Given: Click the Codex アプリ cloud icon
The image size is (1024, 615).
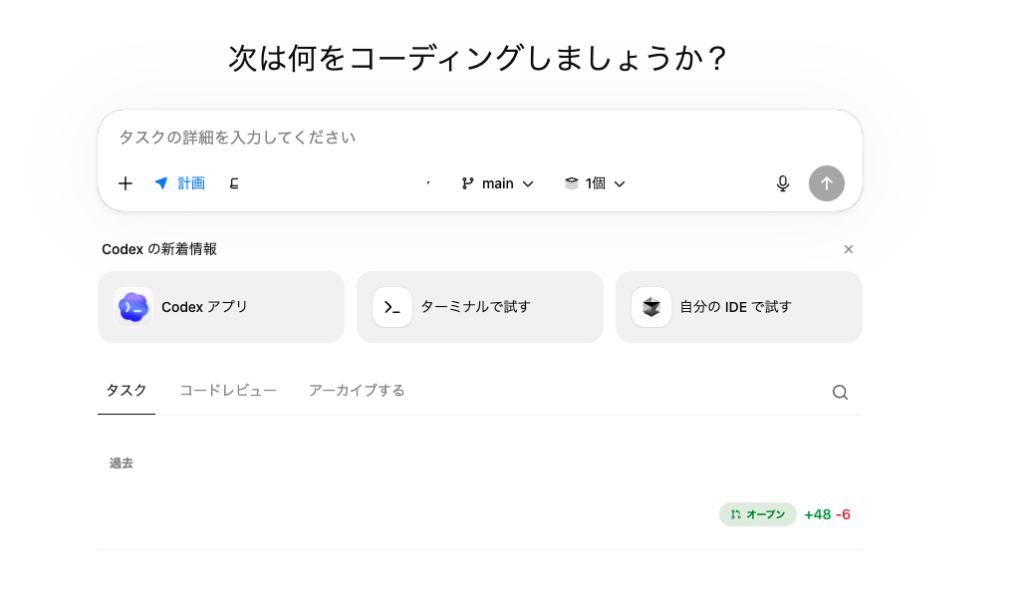Looking at the screenshot, I should point(133,307).
